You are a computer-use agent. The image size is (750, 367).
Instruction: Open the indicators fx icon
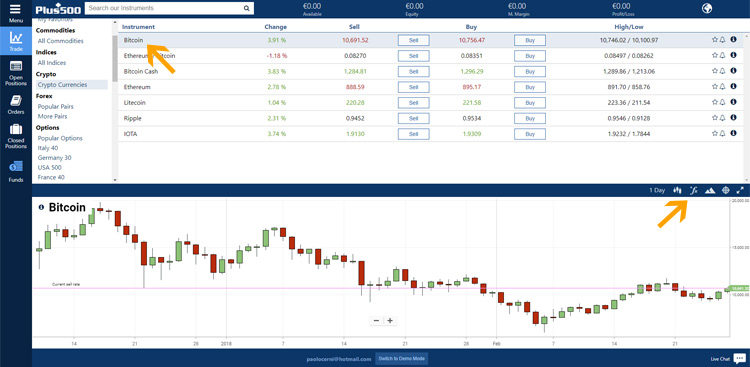[694, 190]
